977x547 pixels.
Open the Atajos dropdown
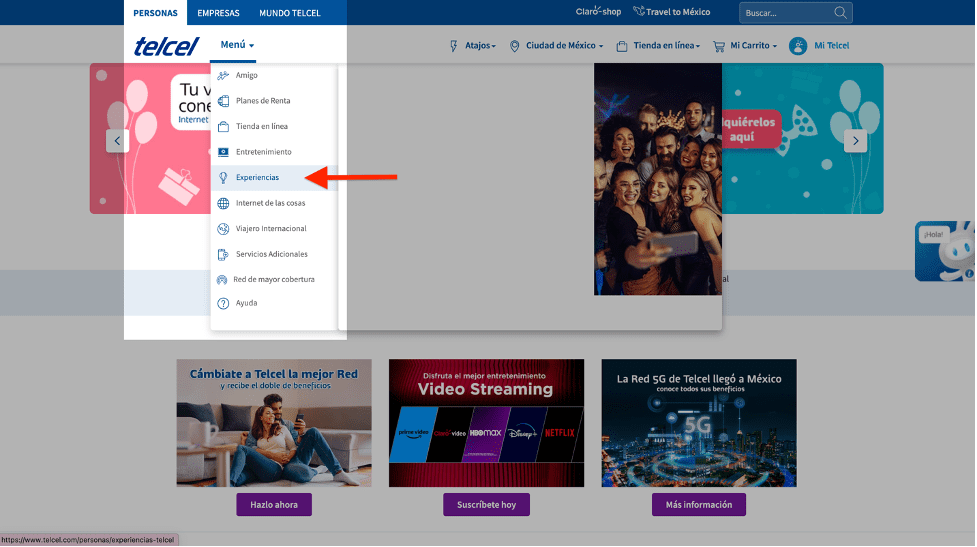click(x=473, y=46)
